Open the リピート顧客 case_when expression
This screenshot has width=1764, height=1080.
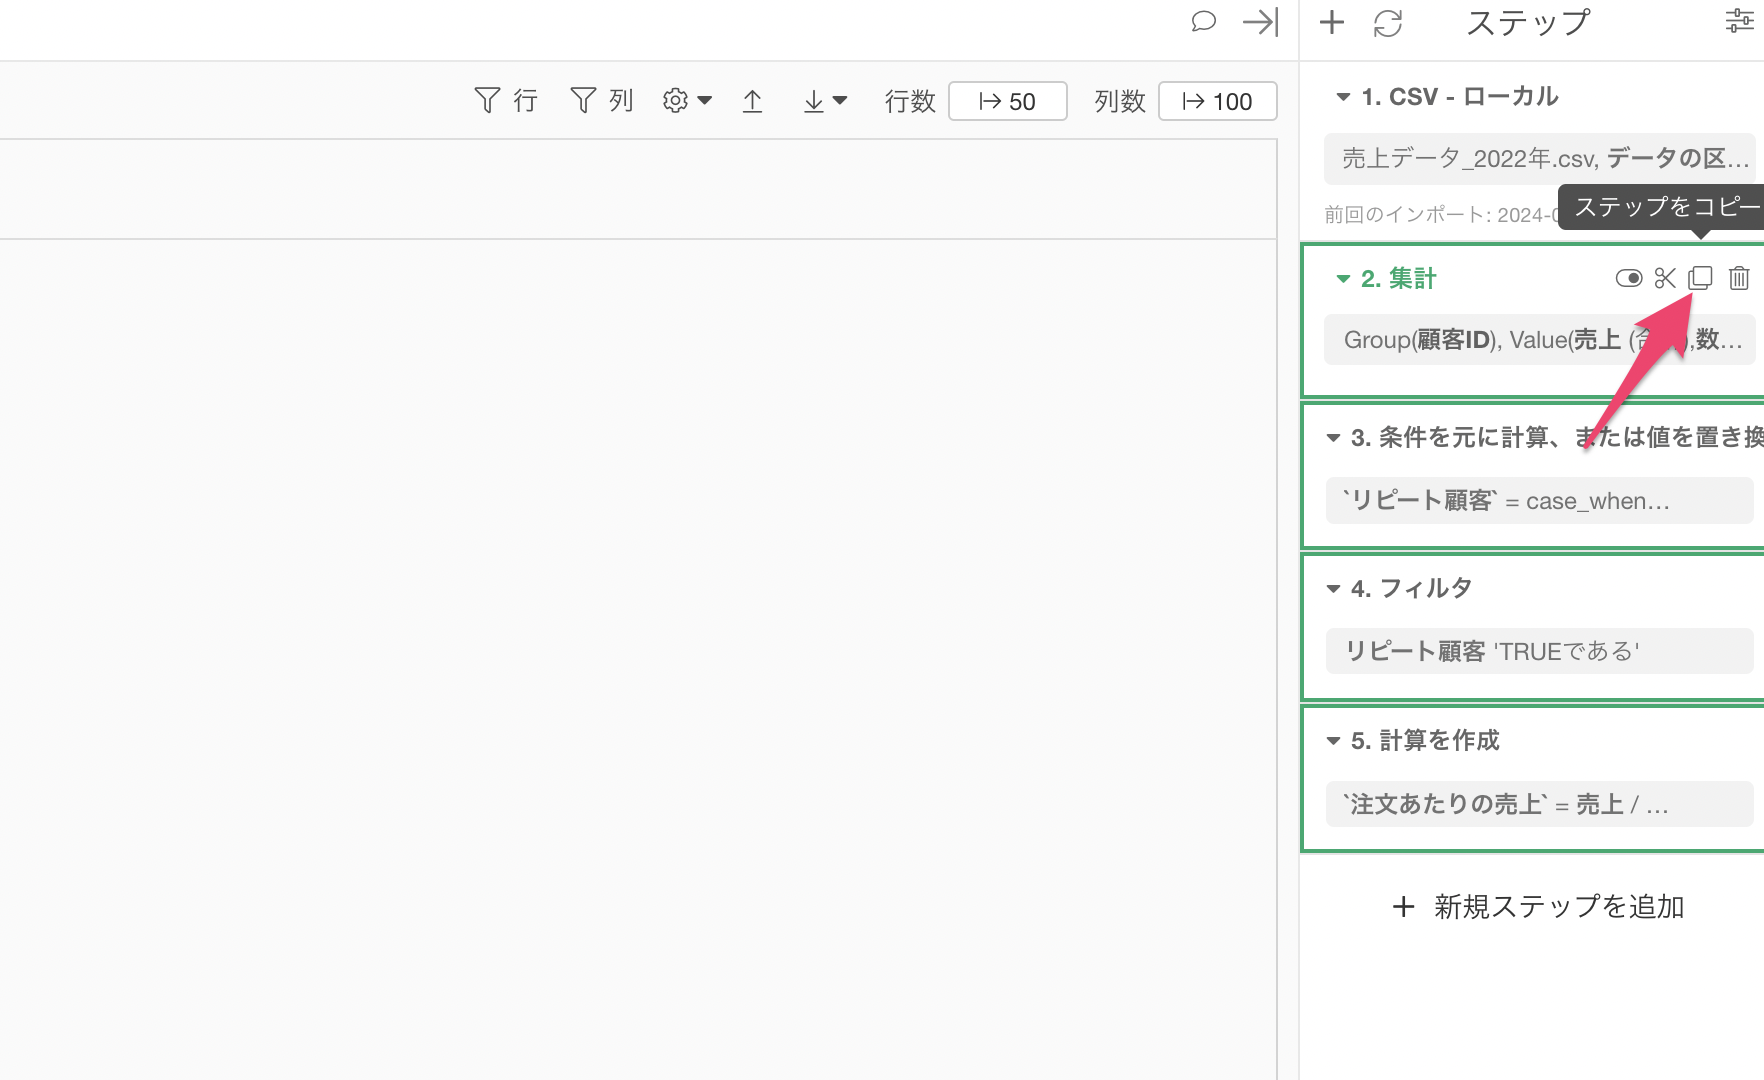coord(1540,500)
